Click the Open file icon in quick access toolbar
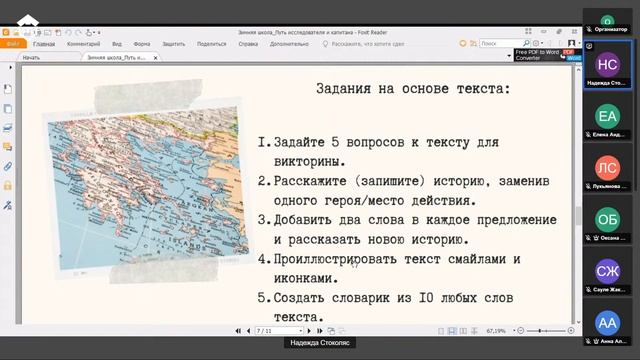 pyautogui.click(x=16, y=32)
